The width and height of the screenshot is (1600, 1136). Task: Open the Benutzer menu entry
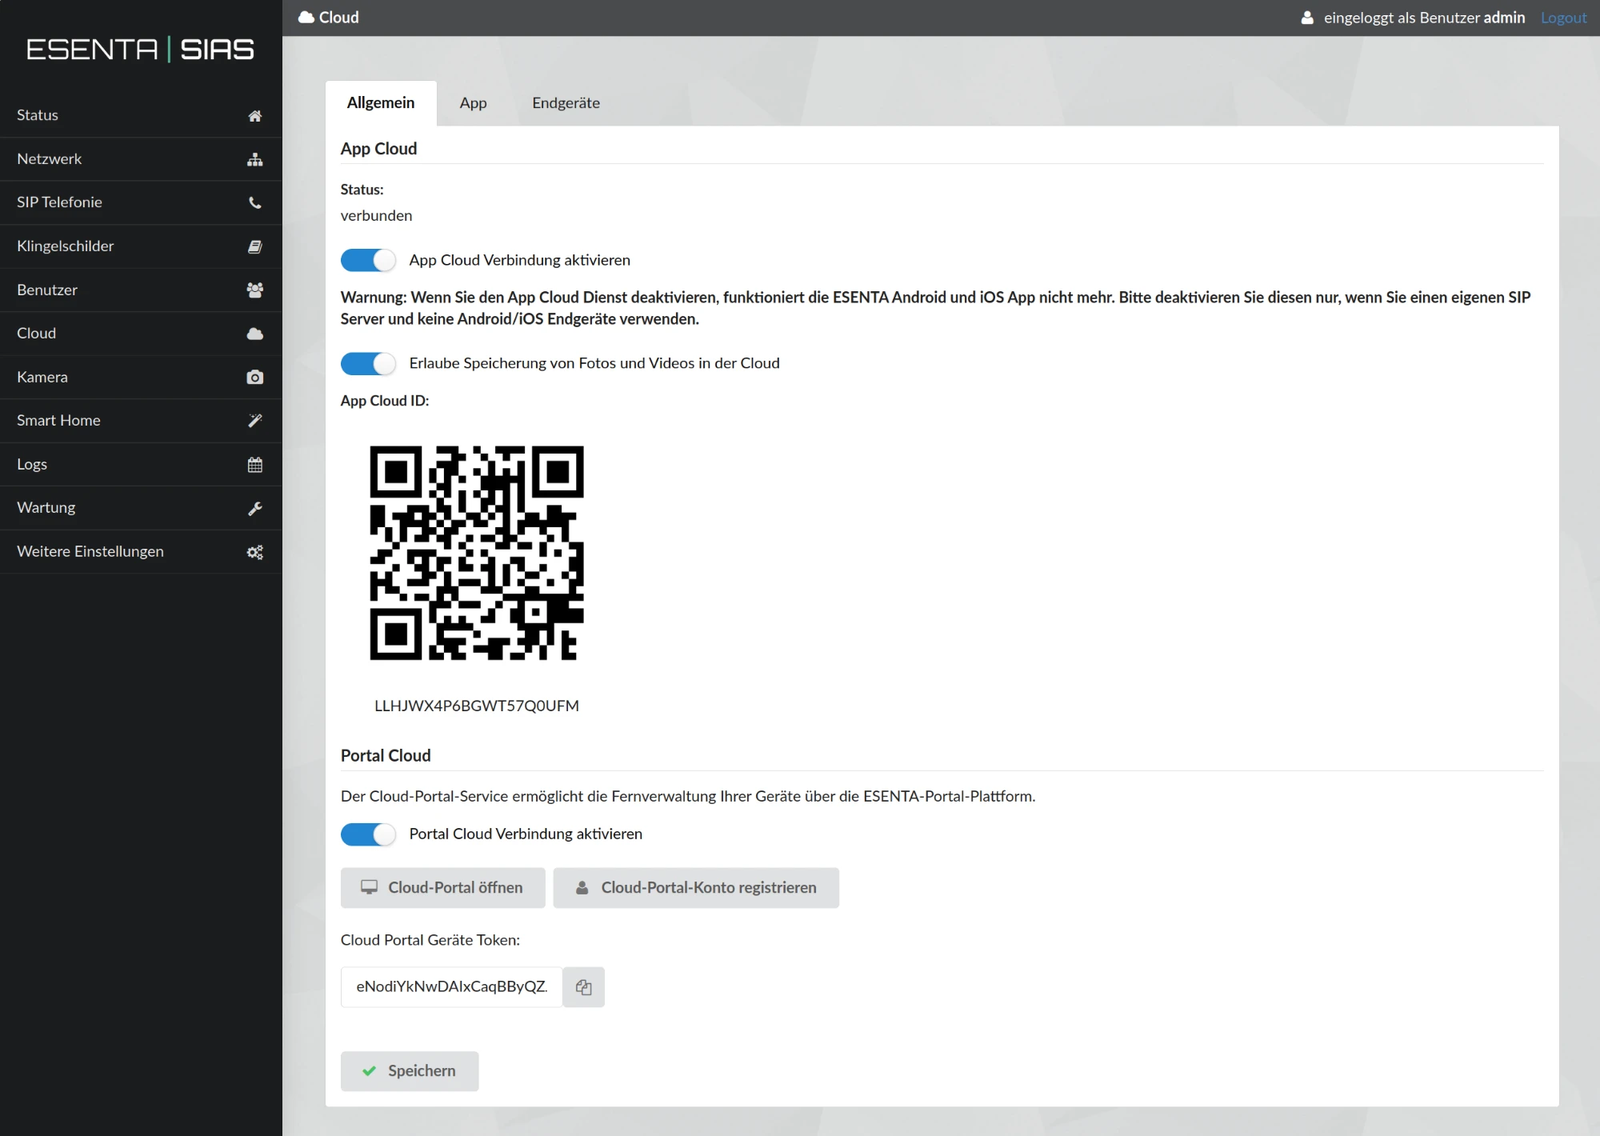click(x=141, y=290)
